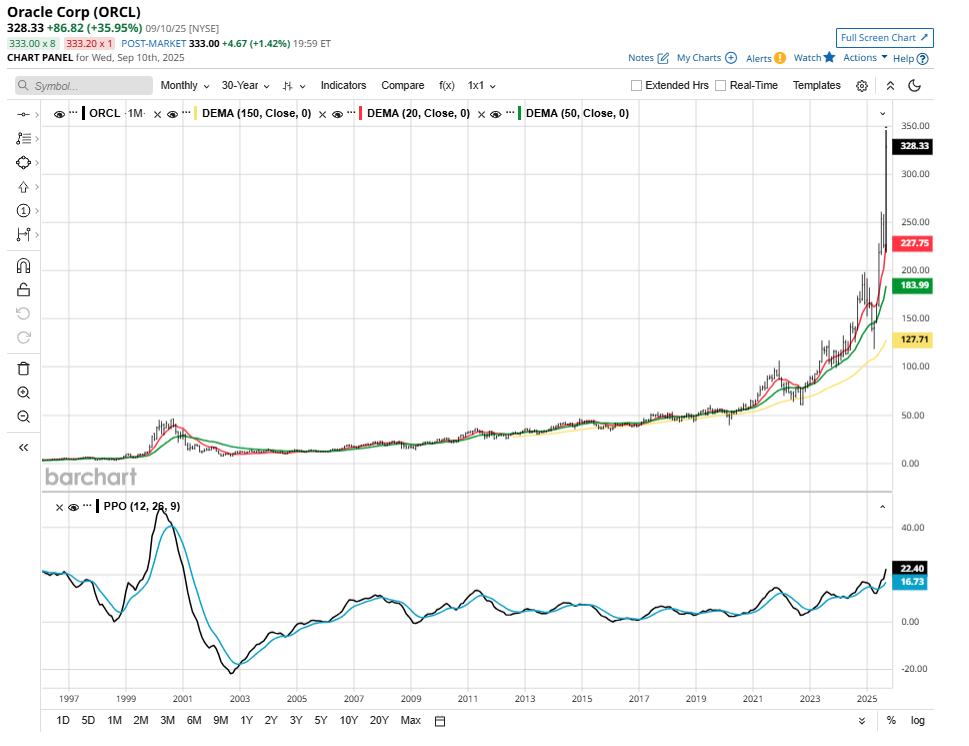The image size is (969, 746).
Task: Open the chart type bar-style dropdown
Action: click(x=294, y=86)
